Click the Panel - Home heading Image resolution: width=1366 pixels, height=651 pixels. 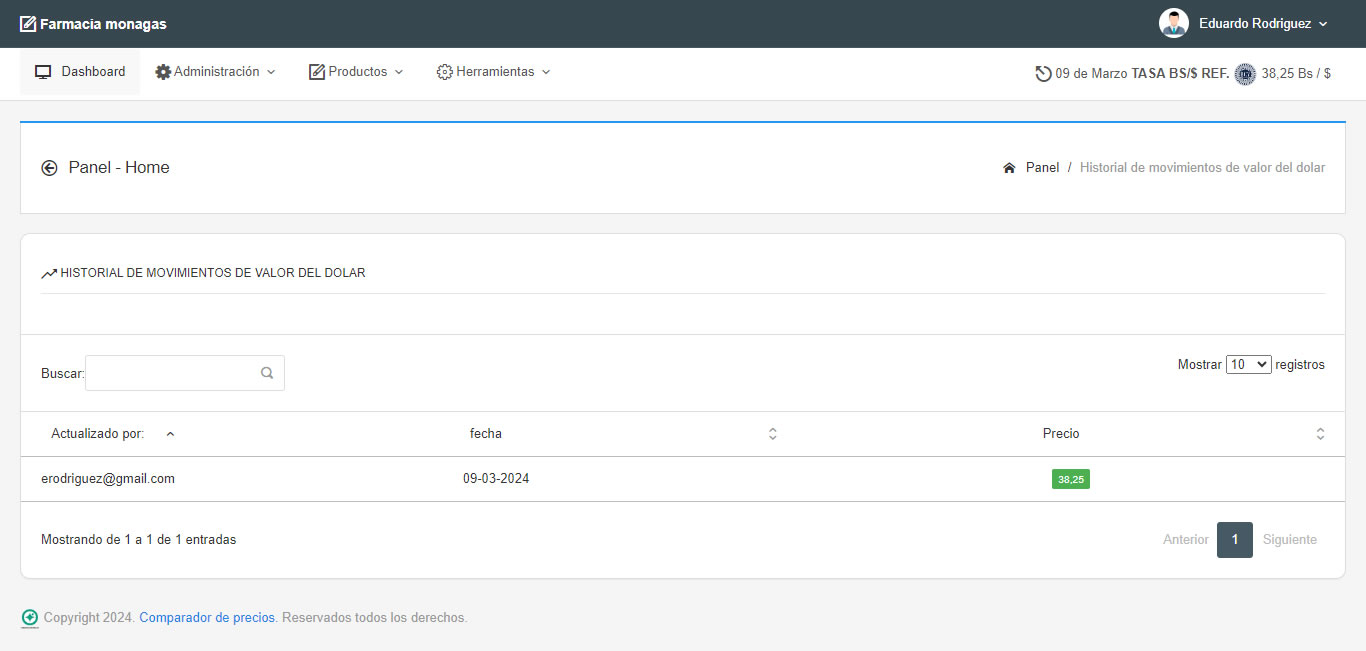point(119,167)
